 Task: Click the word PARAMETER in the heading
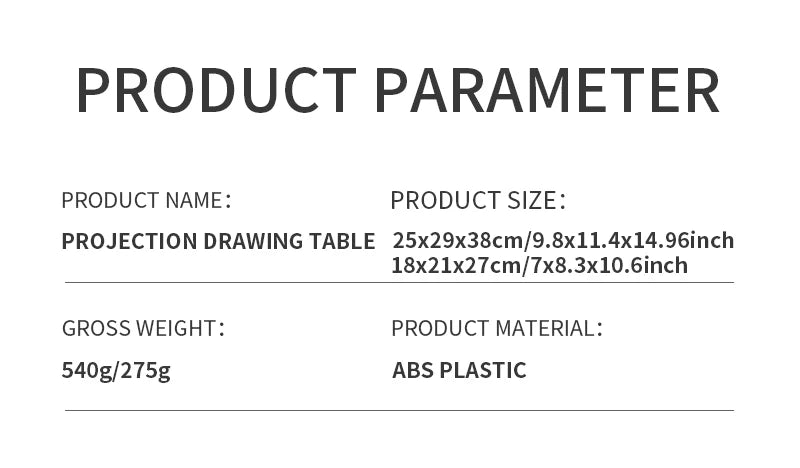547,89
